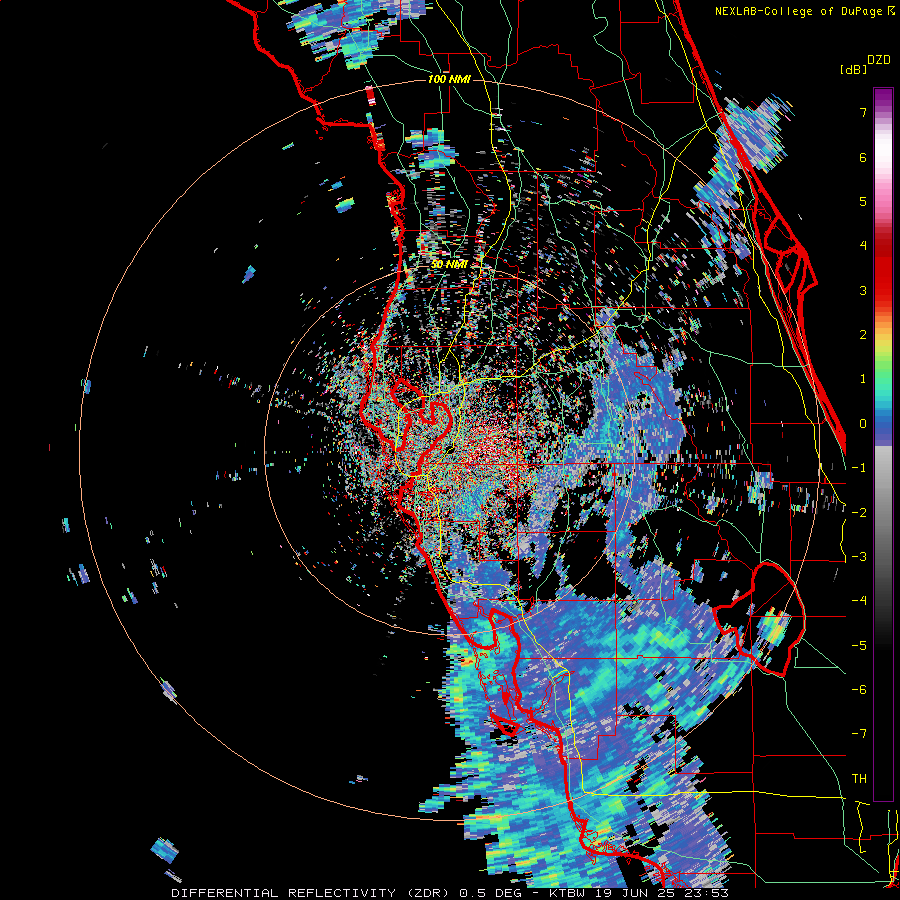
Task: Click the 50 NMI range ring label
Action: (x=449, y=264)
